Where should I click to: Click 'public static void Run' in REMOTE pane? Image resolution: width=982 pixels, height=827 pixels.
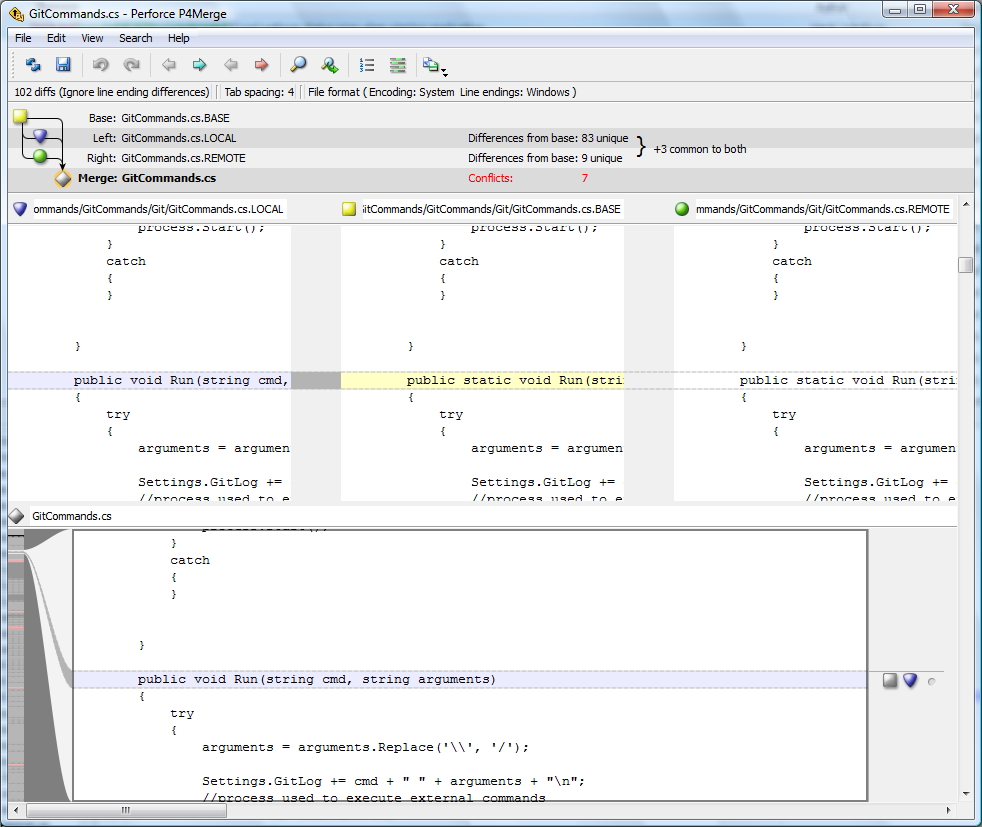[847, 380]
